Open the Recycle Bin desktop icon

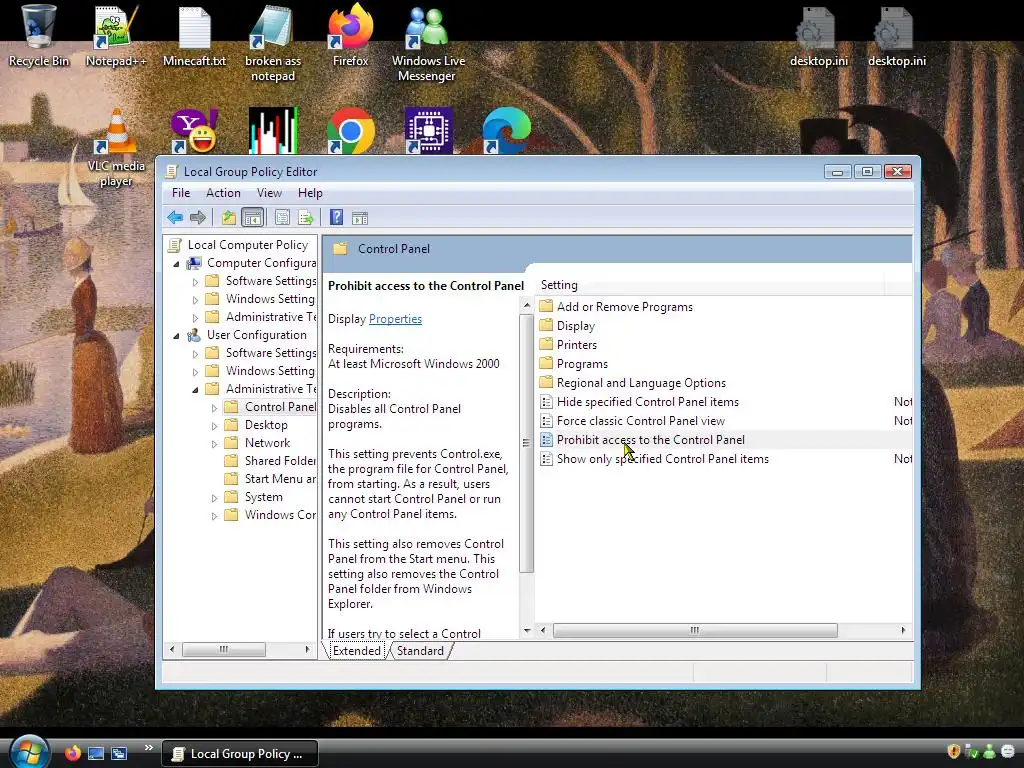coord(39,36)
